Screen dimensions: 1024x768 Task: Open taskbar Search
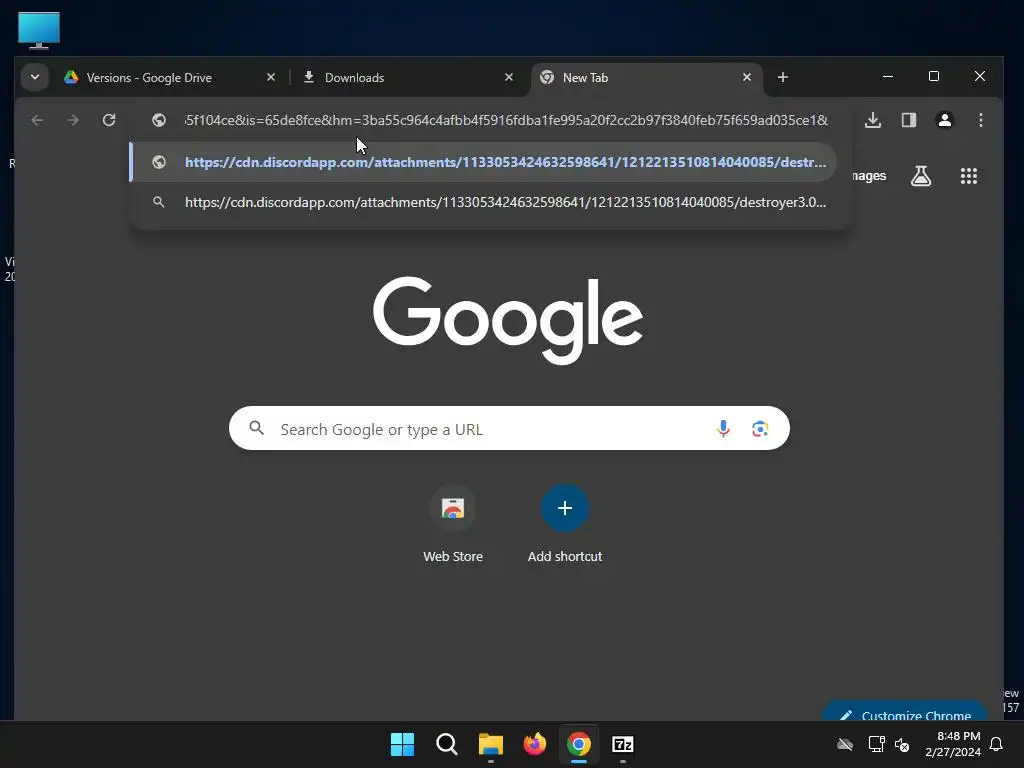pos(447,744)
